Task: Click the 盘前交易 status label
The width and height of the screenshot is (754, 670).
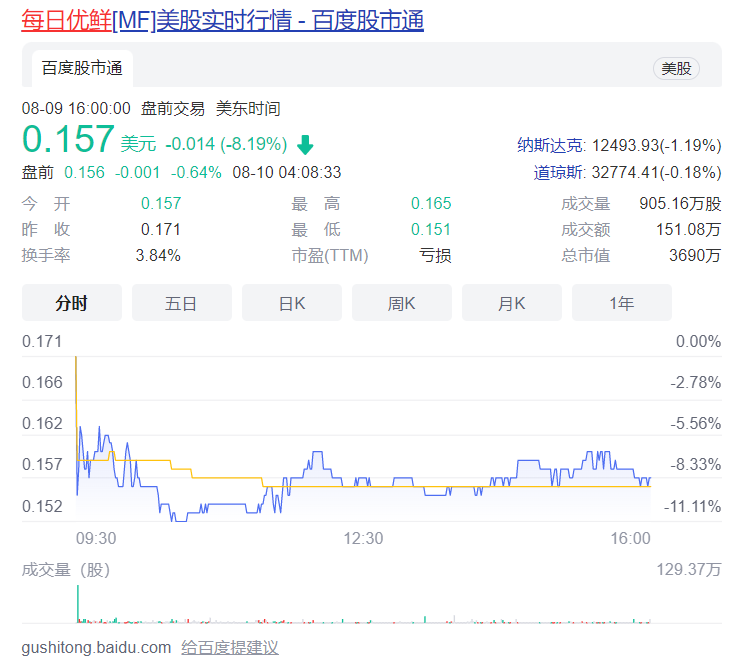Action: [x=173, y=108]
